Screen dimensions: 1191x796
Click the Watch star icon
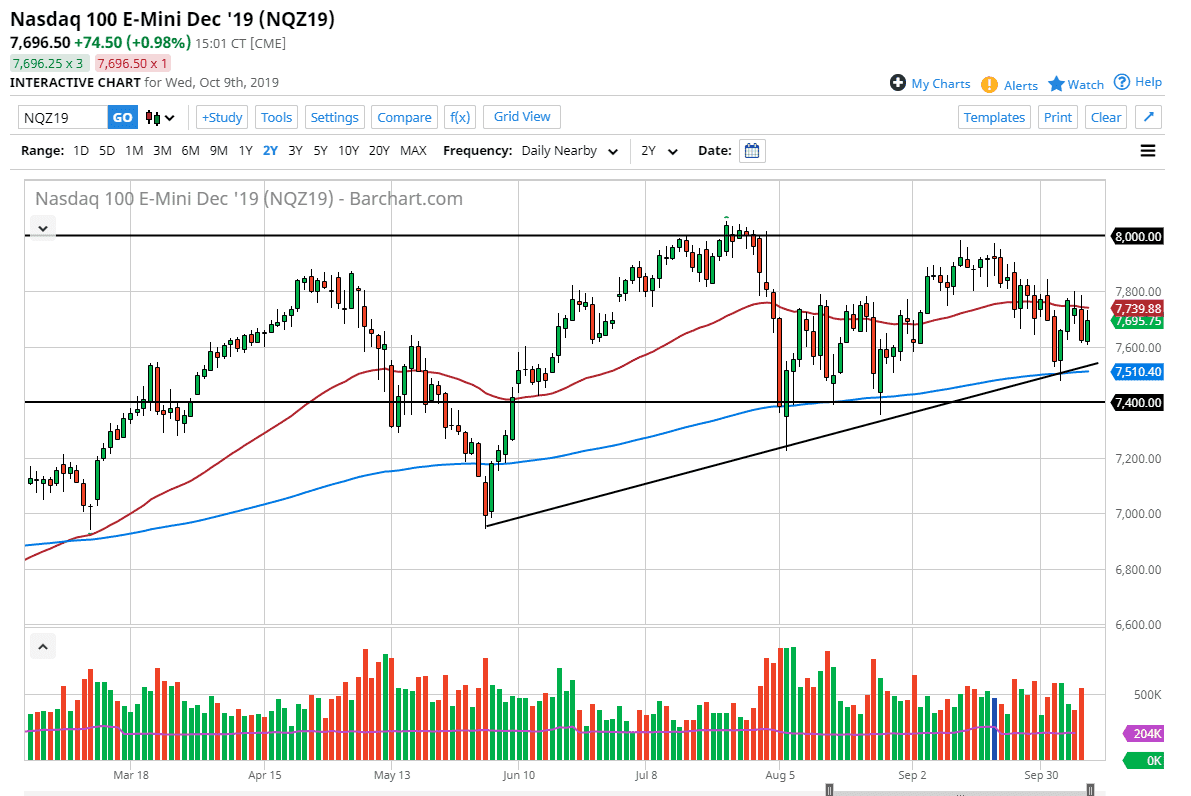[1056, 84]
